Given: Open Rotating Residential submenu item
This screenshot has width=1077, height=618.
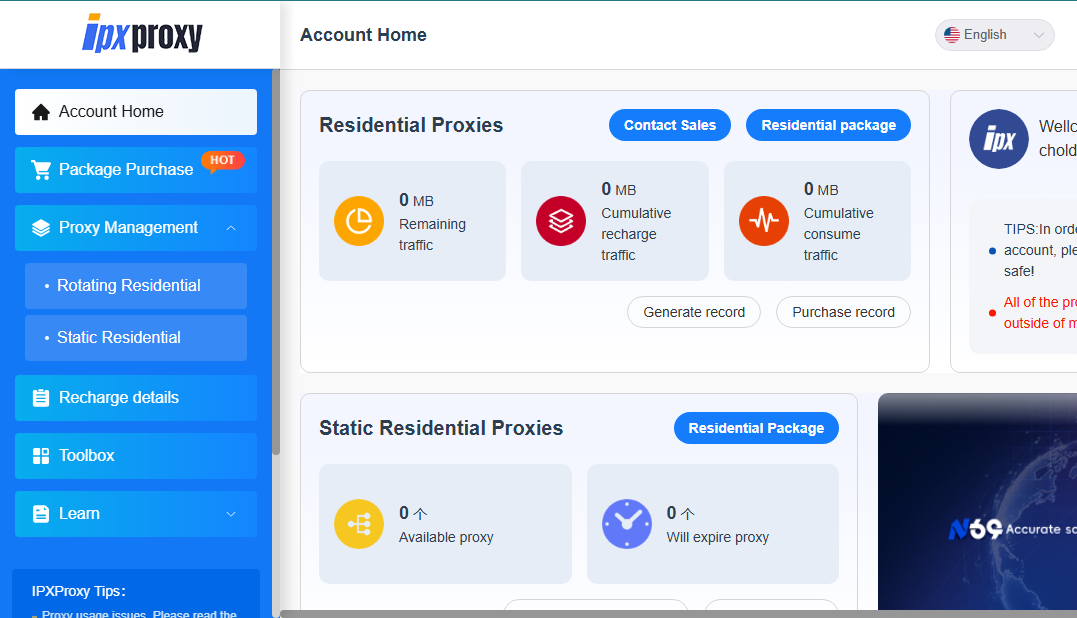Looking at the screenshot, I should coord(136,286).
